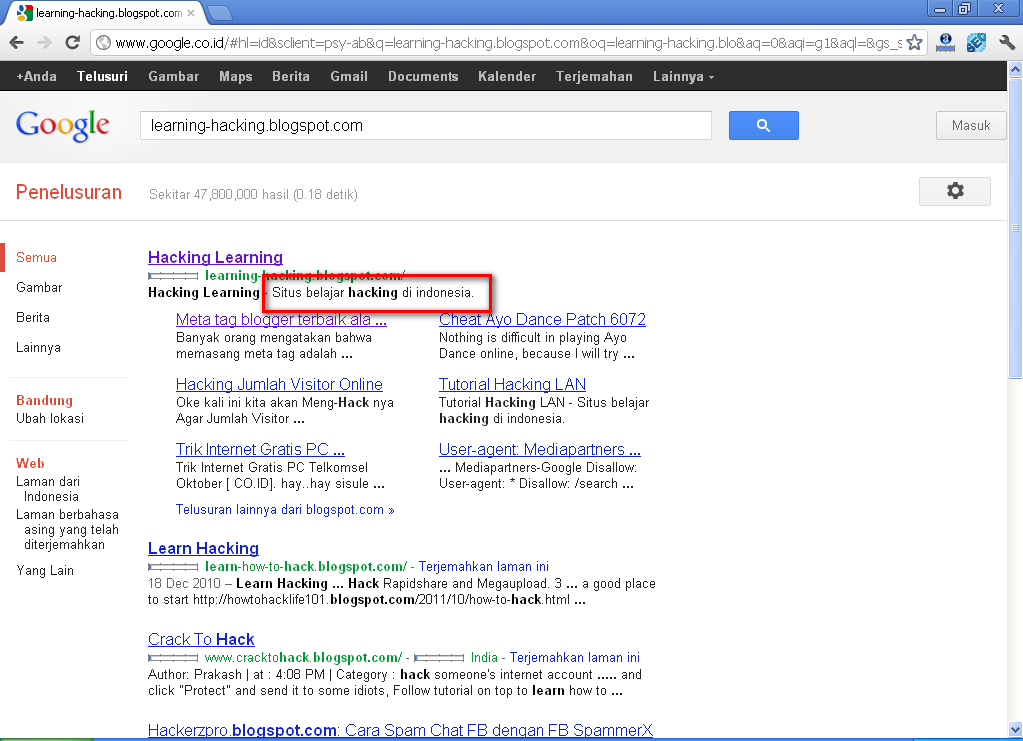This screenshot has height=741, width=1023.
Task: Click the browser address bar URL
Action: (508, 43)
